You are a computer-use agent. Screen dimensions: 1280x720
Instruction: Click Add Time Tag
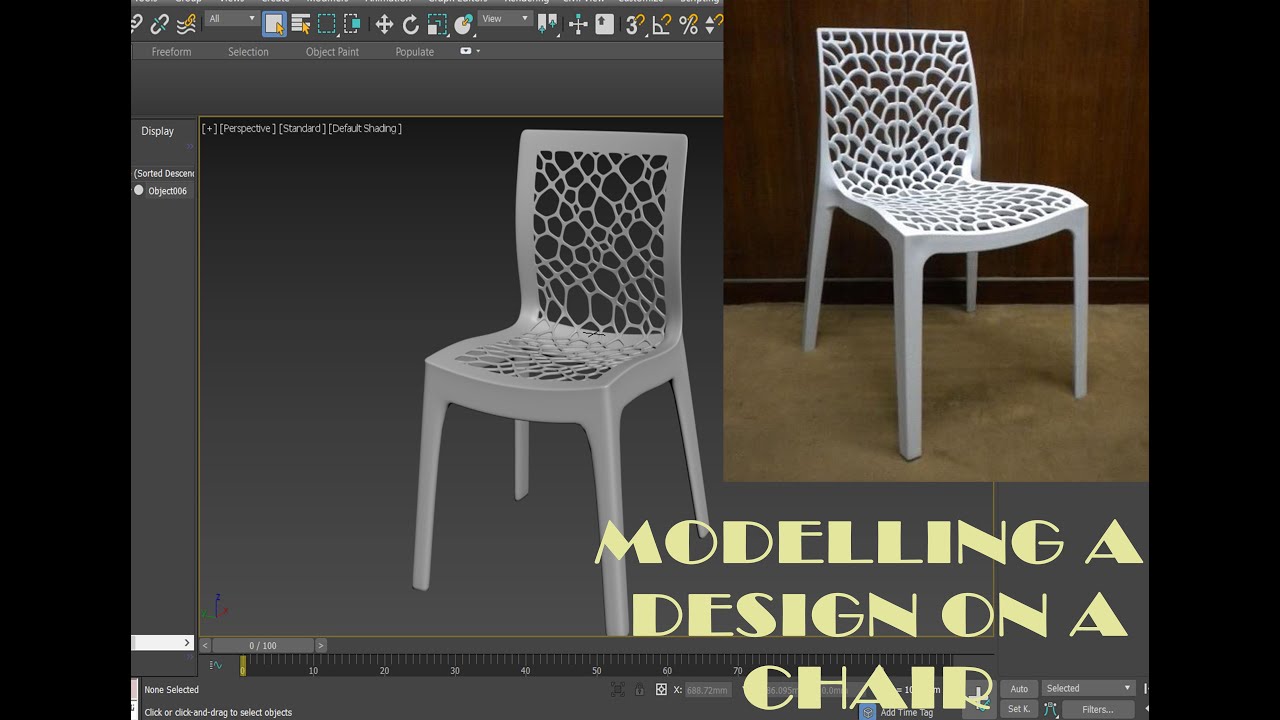coord(906,712)
